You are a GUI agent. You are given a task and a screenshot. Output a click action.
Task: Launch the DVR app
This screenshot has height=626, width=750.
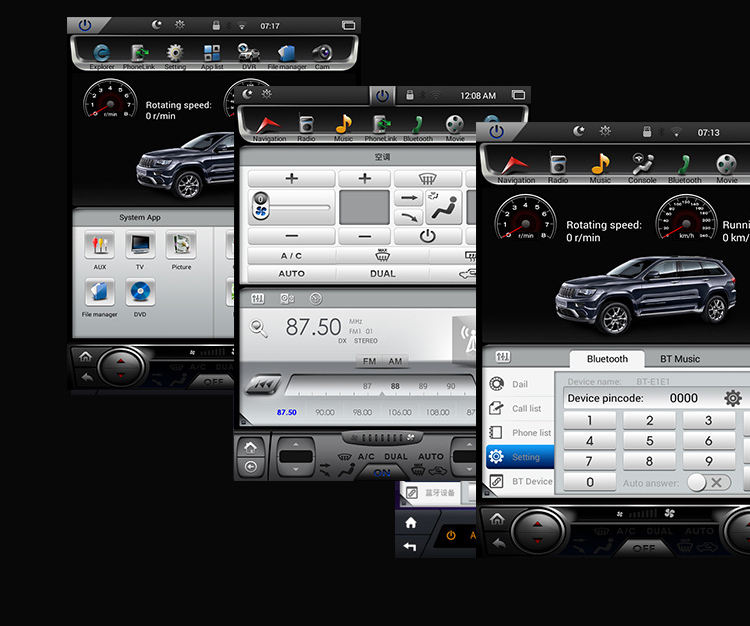coord(248,54)
